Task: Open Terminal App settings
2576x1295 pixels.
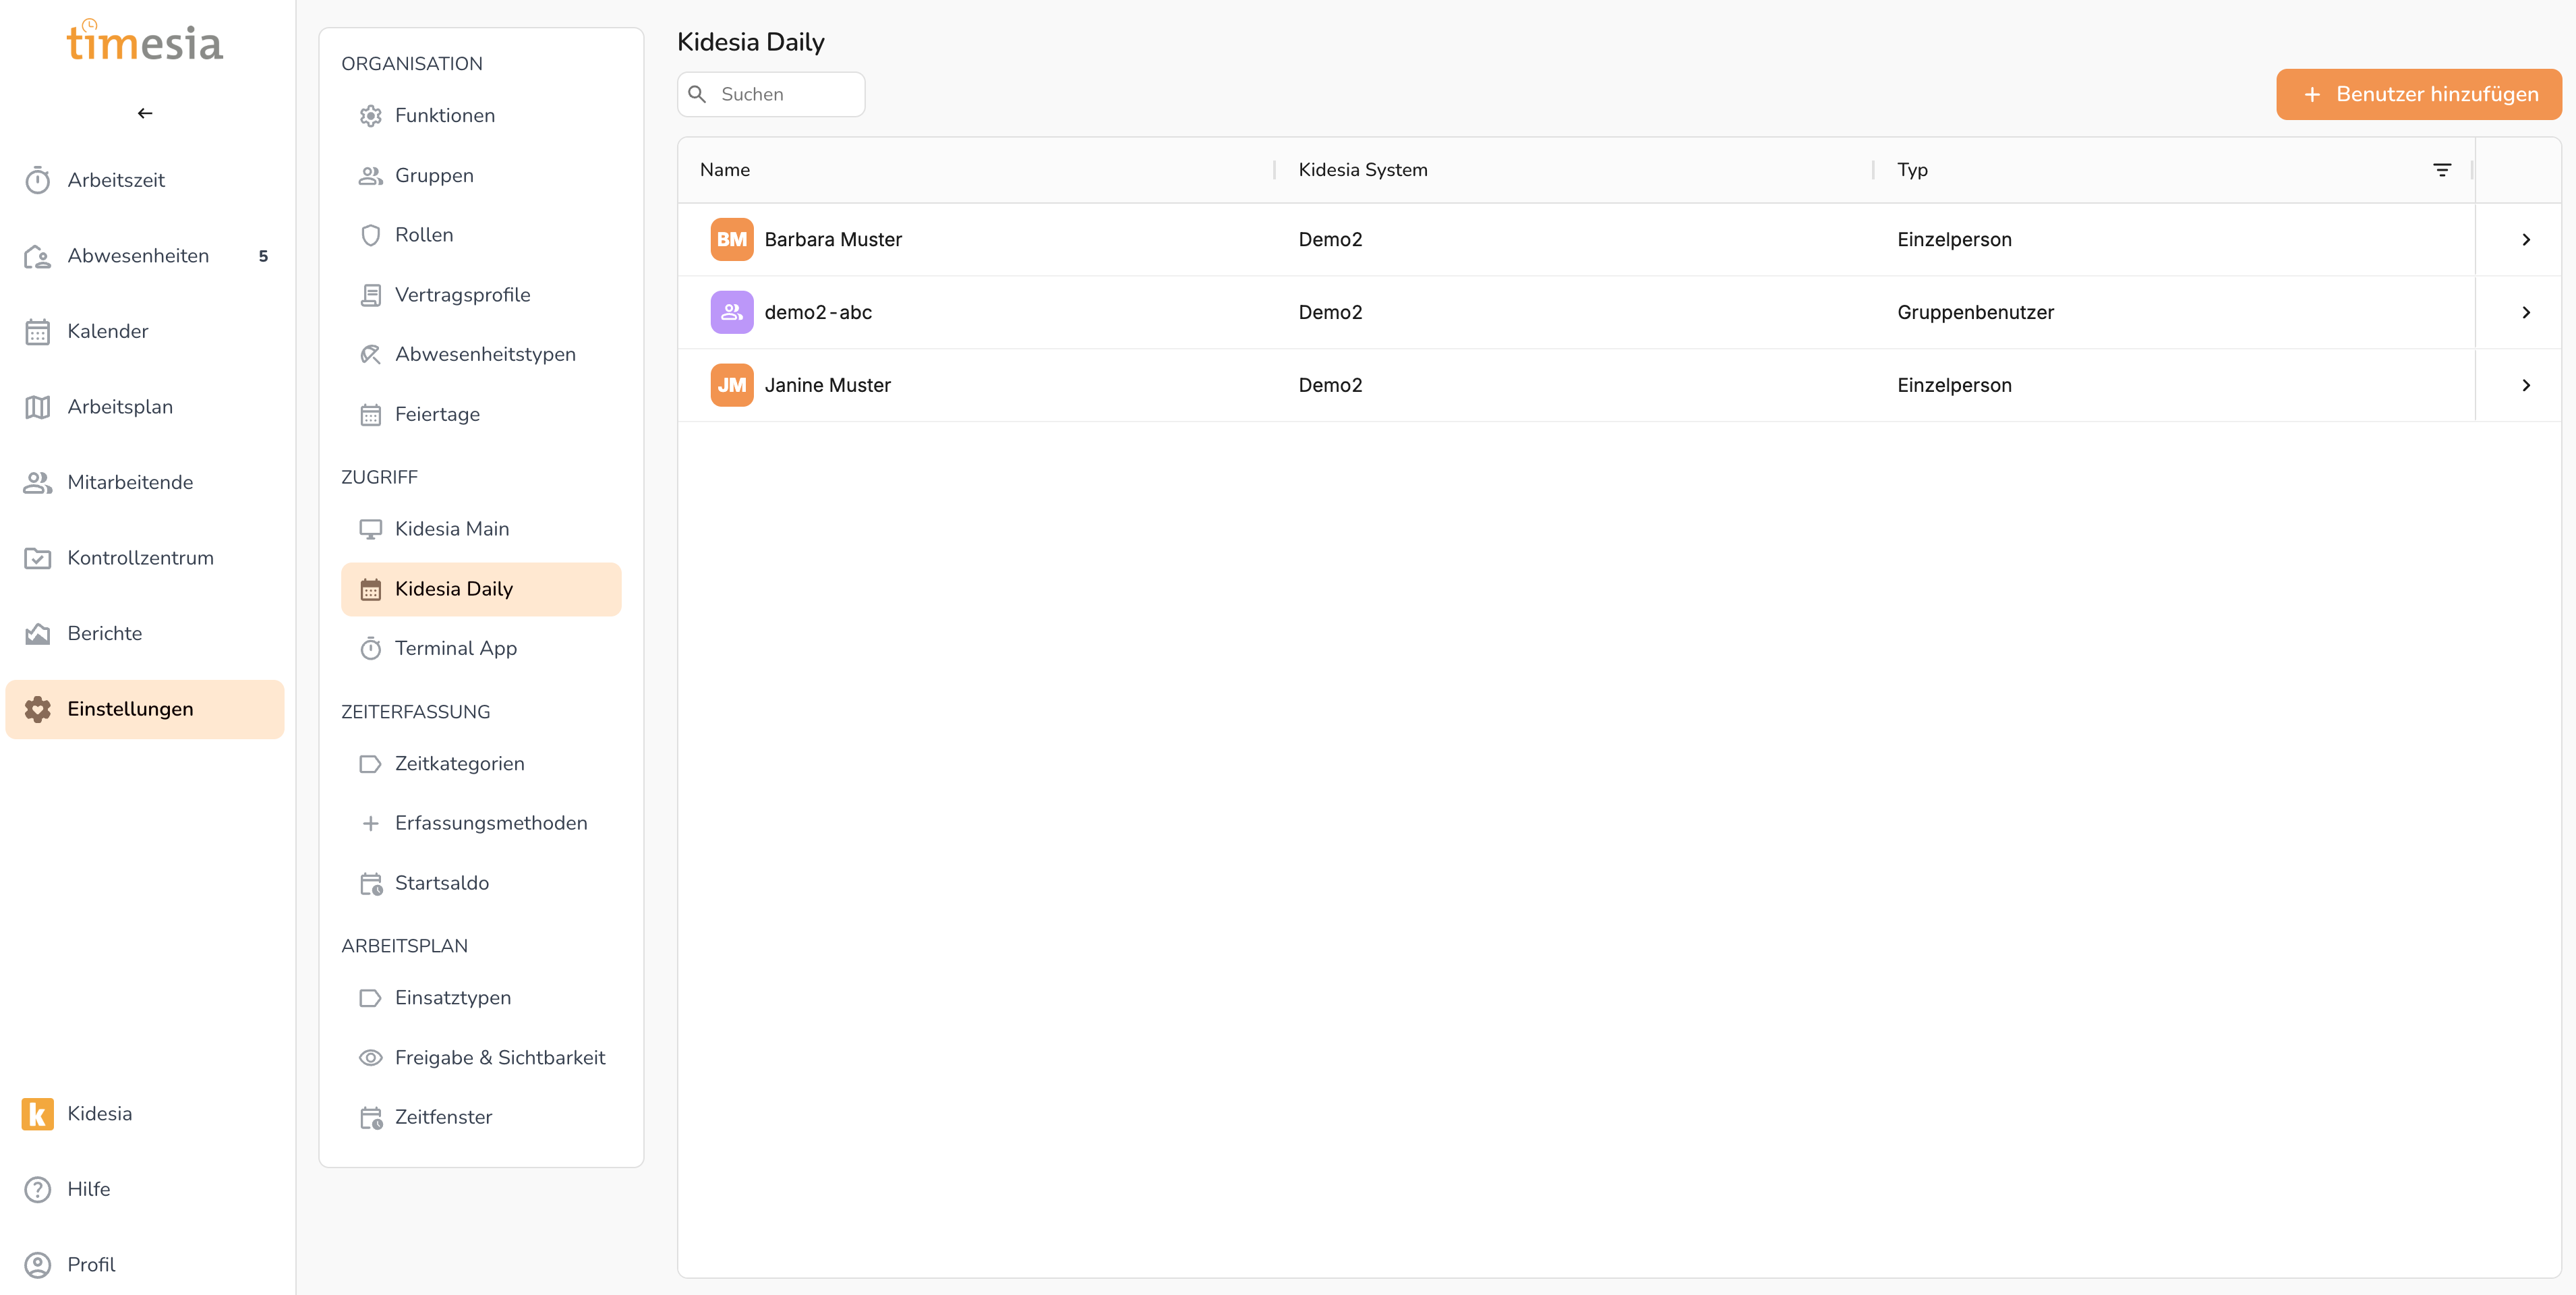Action: [455, 648]
